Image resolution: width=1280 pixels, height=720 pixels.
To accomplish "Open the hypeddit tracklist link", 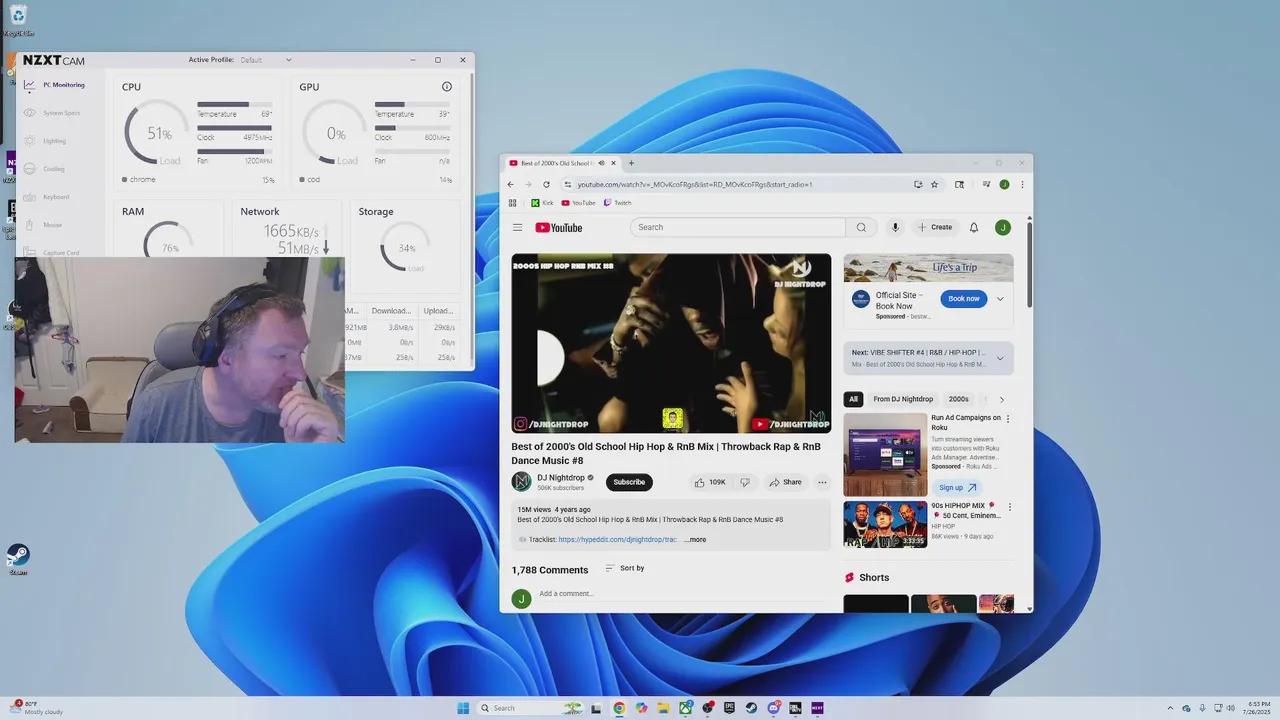I will tap(617, 539).
